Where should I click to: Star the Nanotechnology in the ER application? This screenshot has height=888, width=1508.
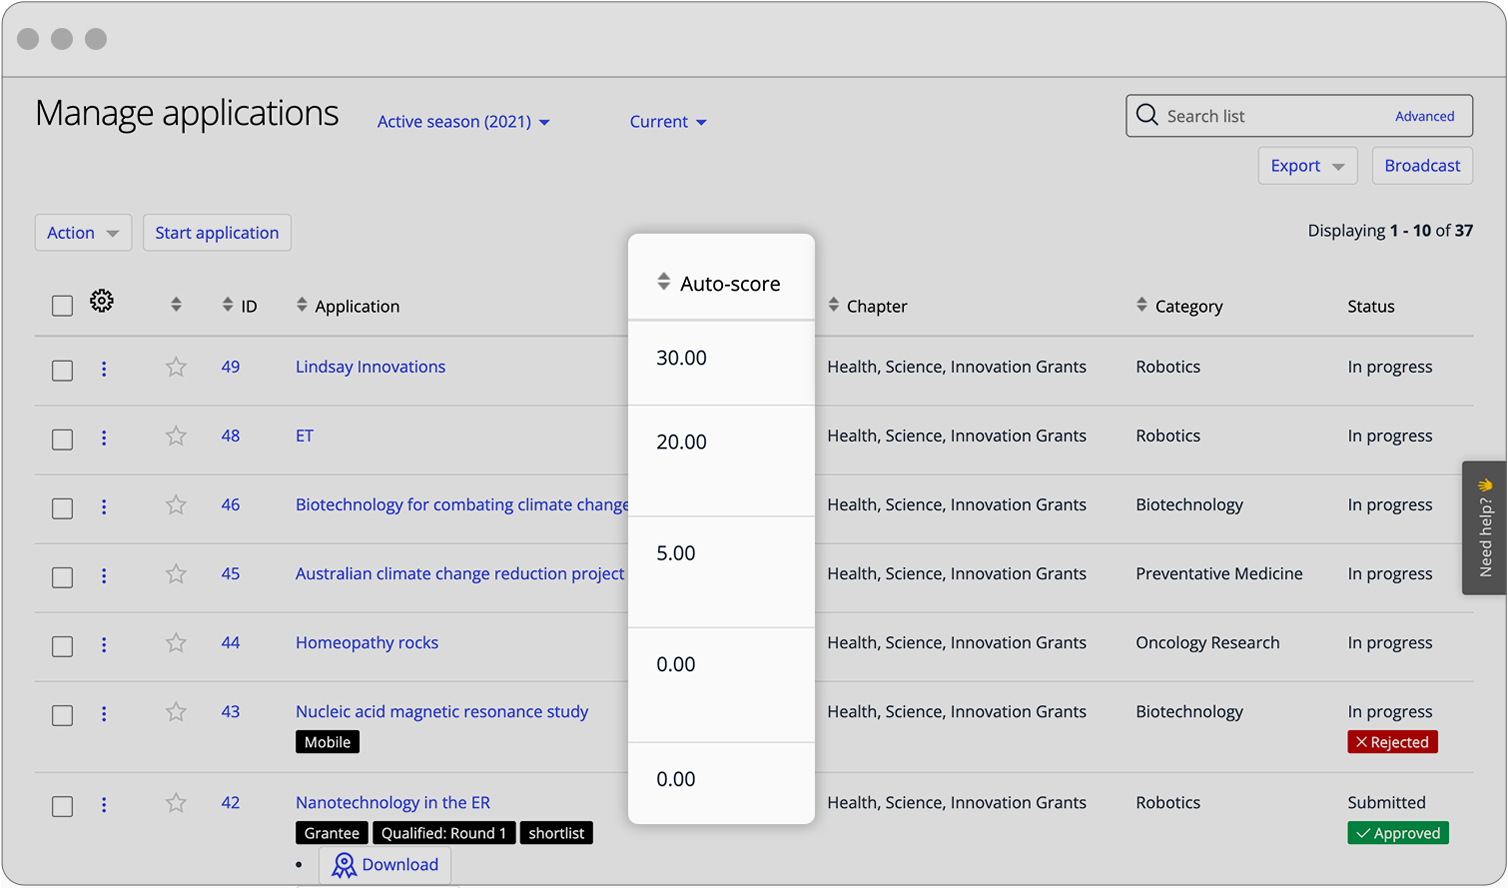pos(175,803)
